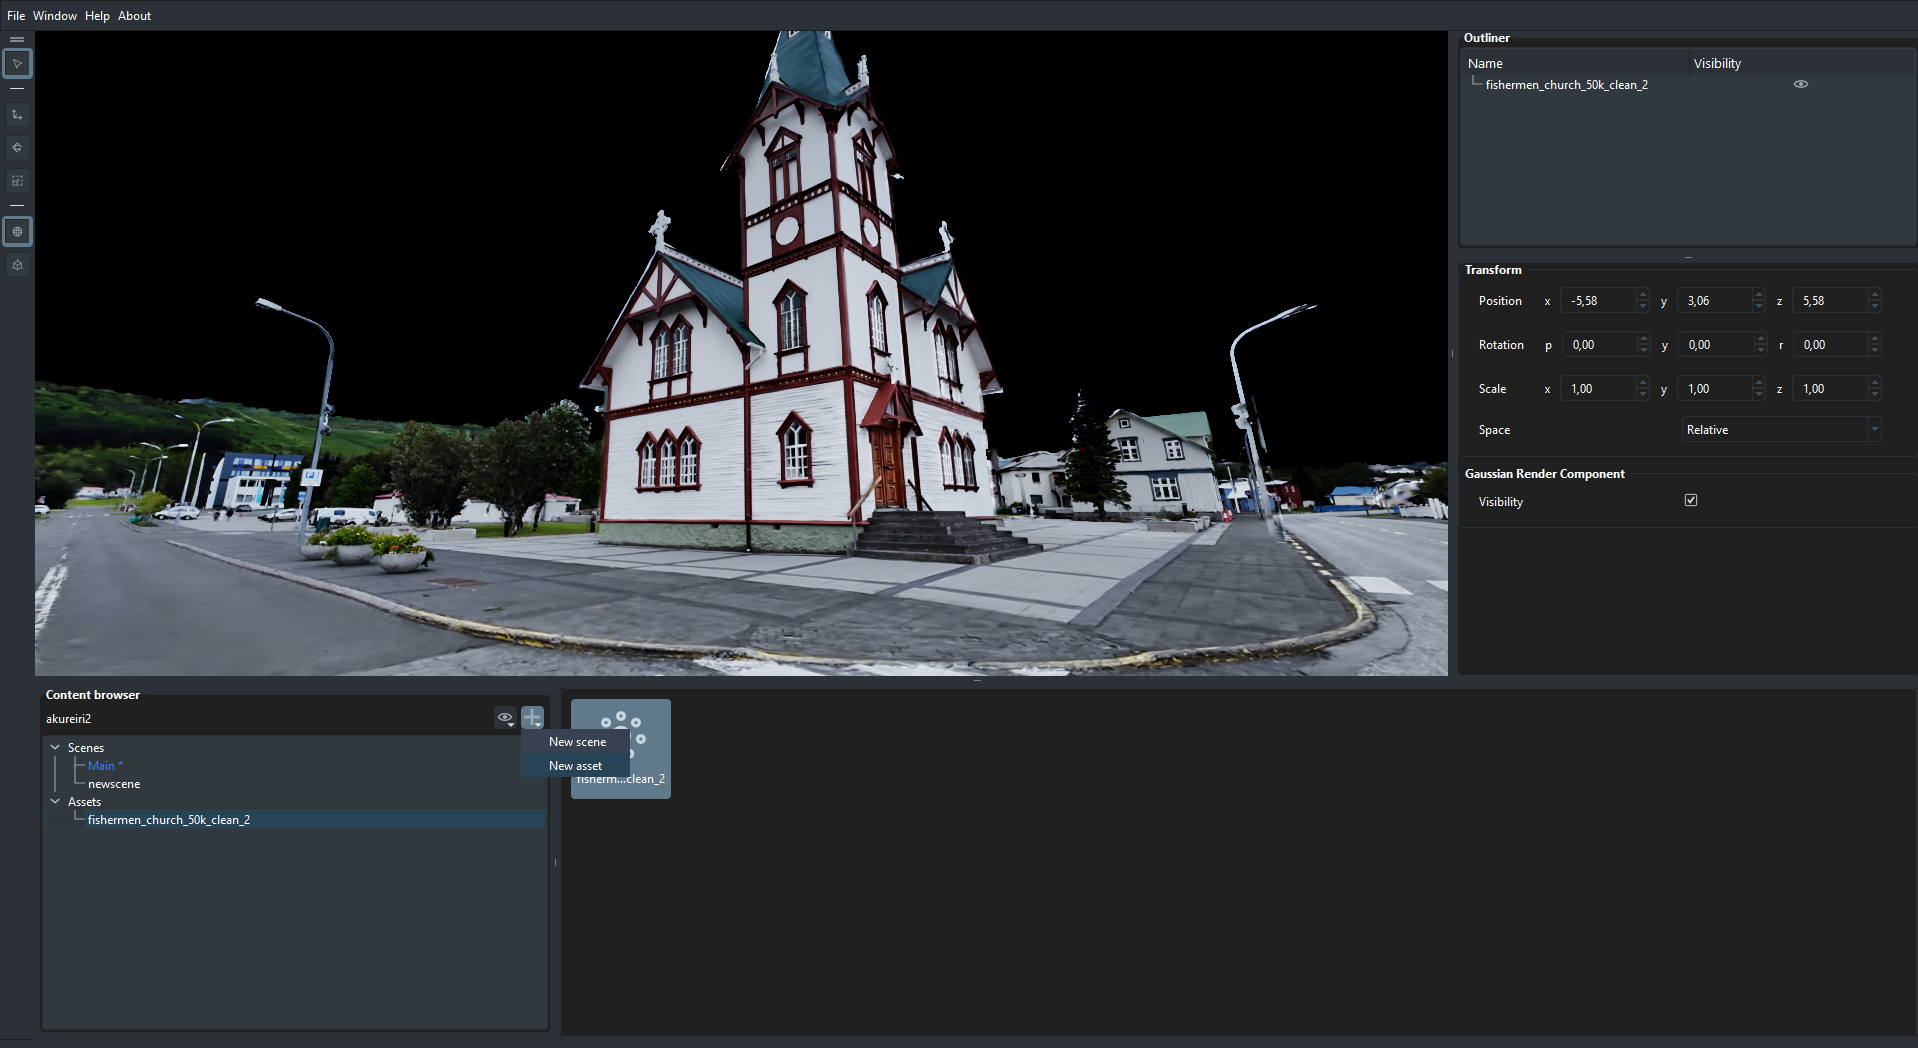Activate the rotate gizmo tool
This screenshot has width=1918, height=1048.
(17, 148)
